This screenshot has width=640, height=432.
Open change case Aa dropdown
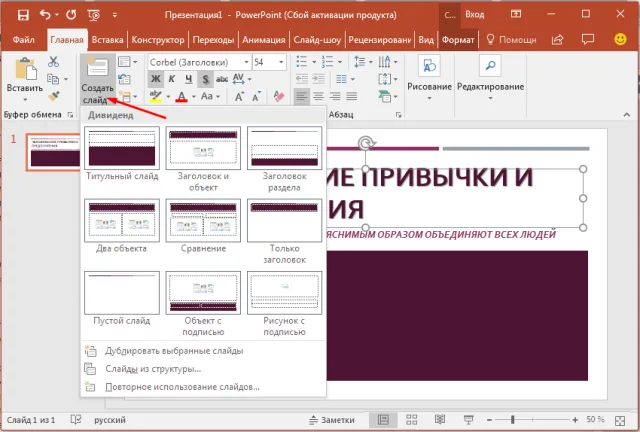click(x=210, y=96)
